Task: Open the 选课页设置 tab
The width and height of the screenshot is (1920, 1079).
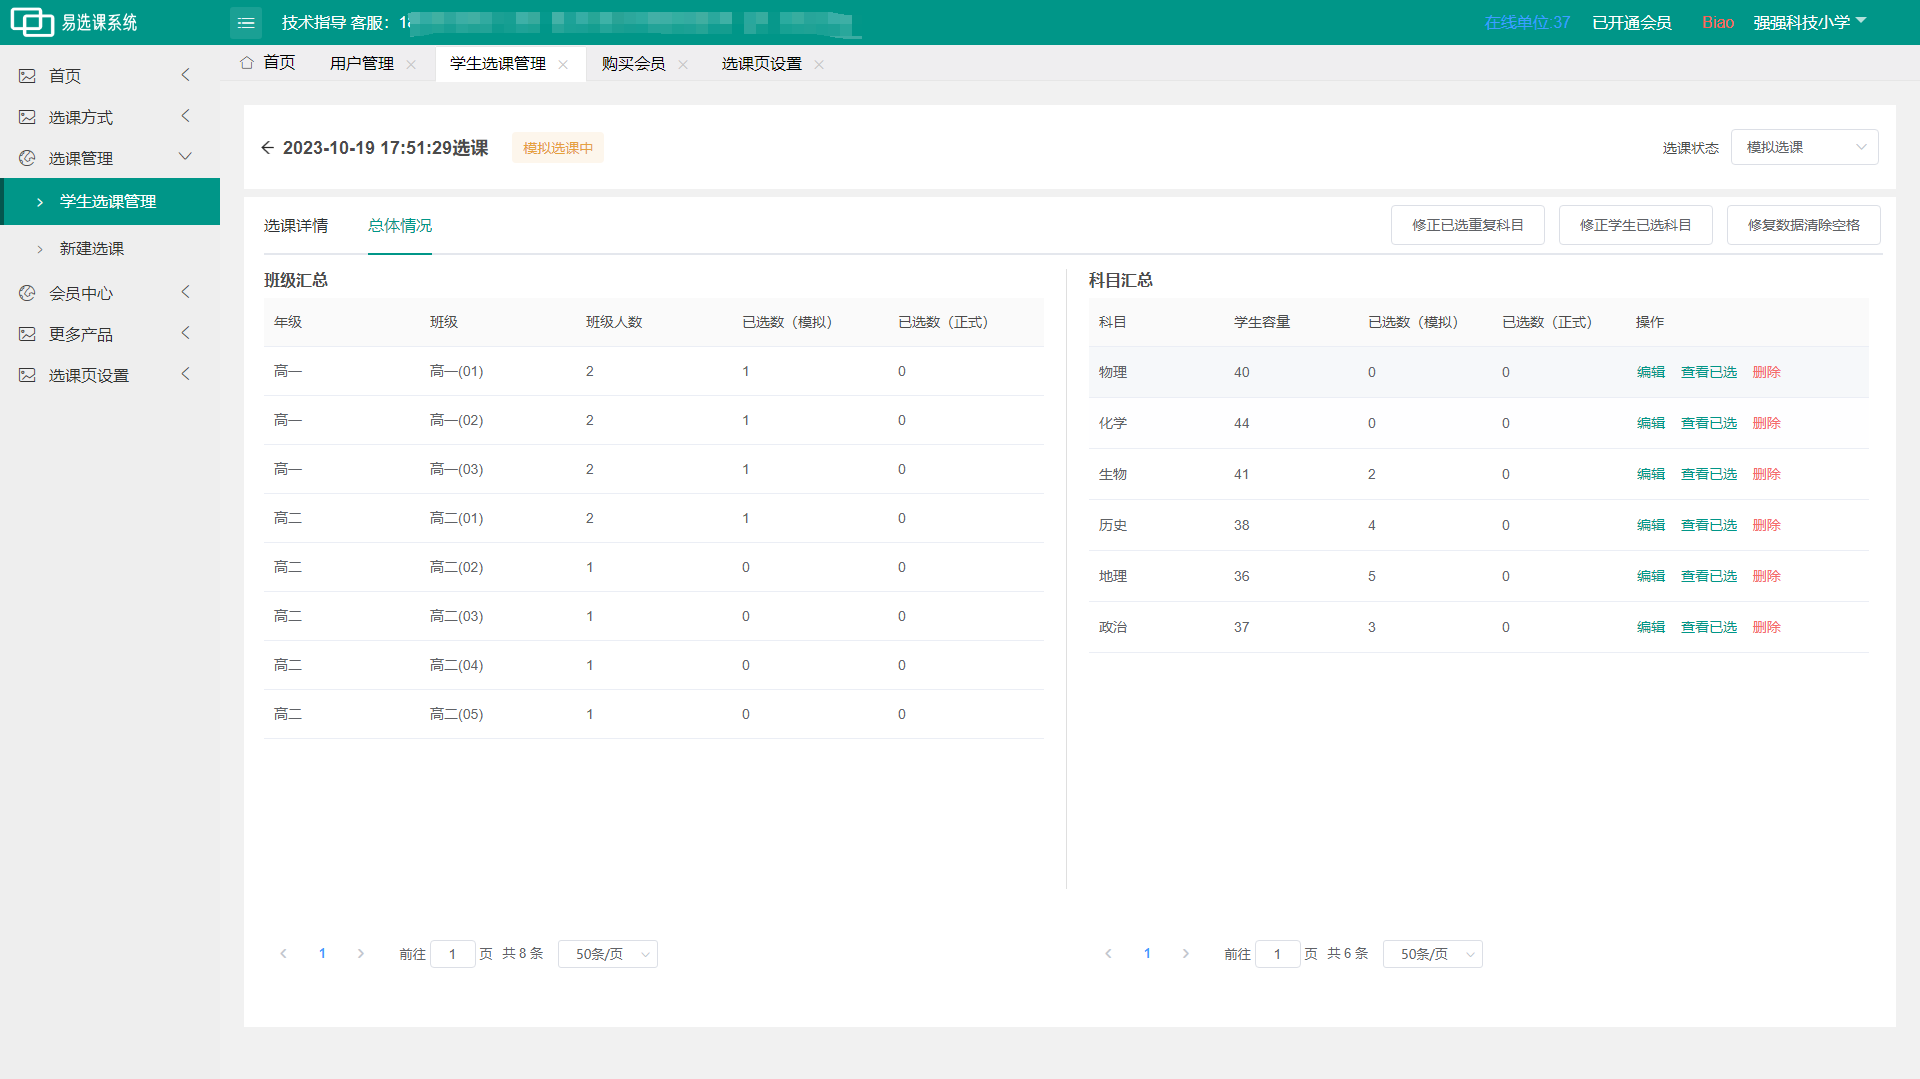Action: click(761, 64)
